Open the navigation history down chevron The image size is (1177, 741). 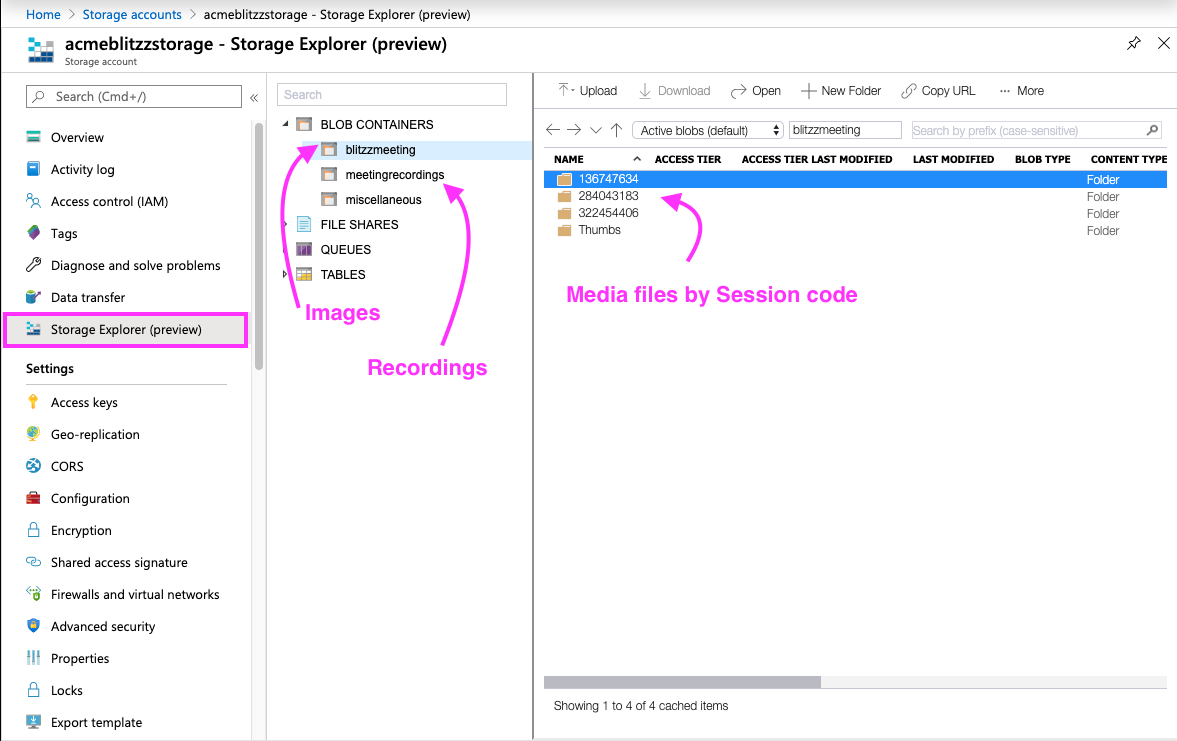click(596, 130)
